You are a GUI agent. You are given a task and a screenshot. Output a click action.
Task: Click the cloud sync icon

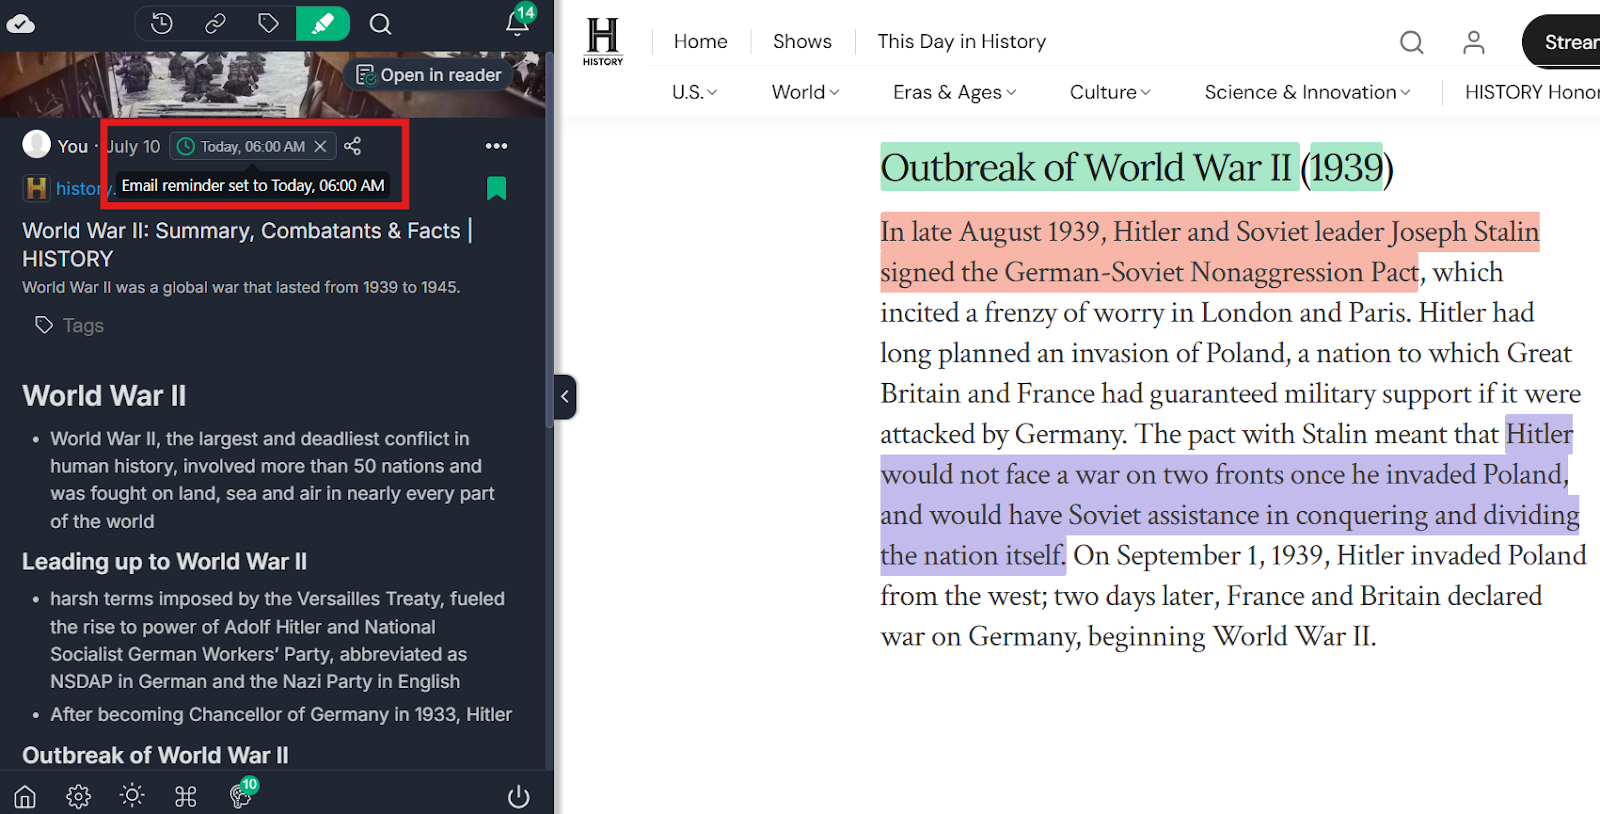click(x=21, y=24)
